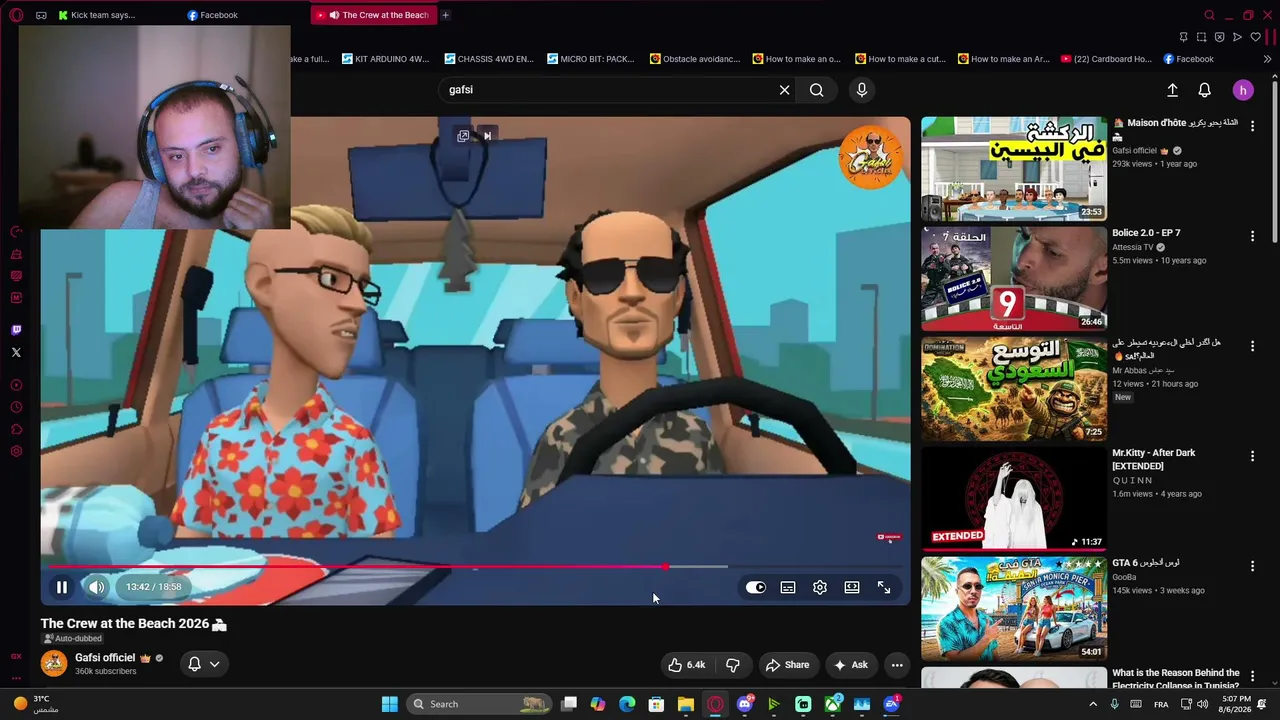
Task: Open Discord from the taskbar
Action: [x=744, y=704]
